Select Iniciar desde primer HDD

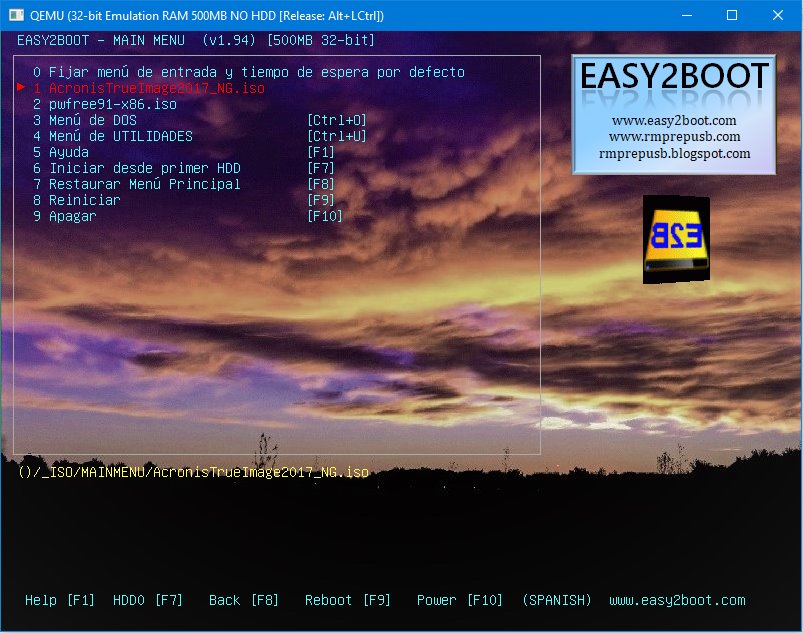(137, 168)
